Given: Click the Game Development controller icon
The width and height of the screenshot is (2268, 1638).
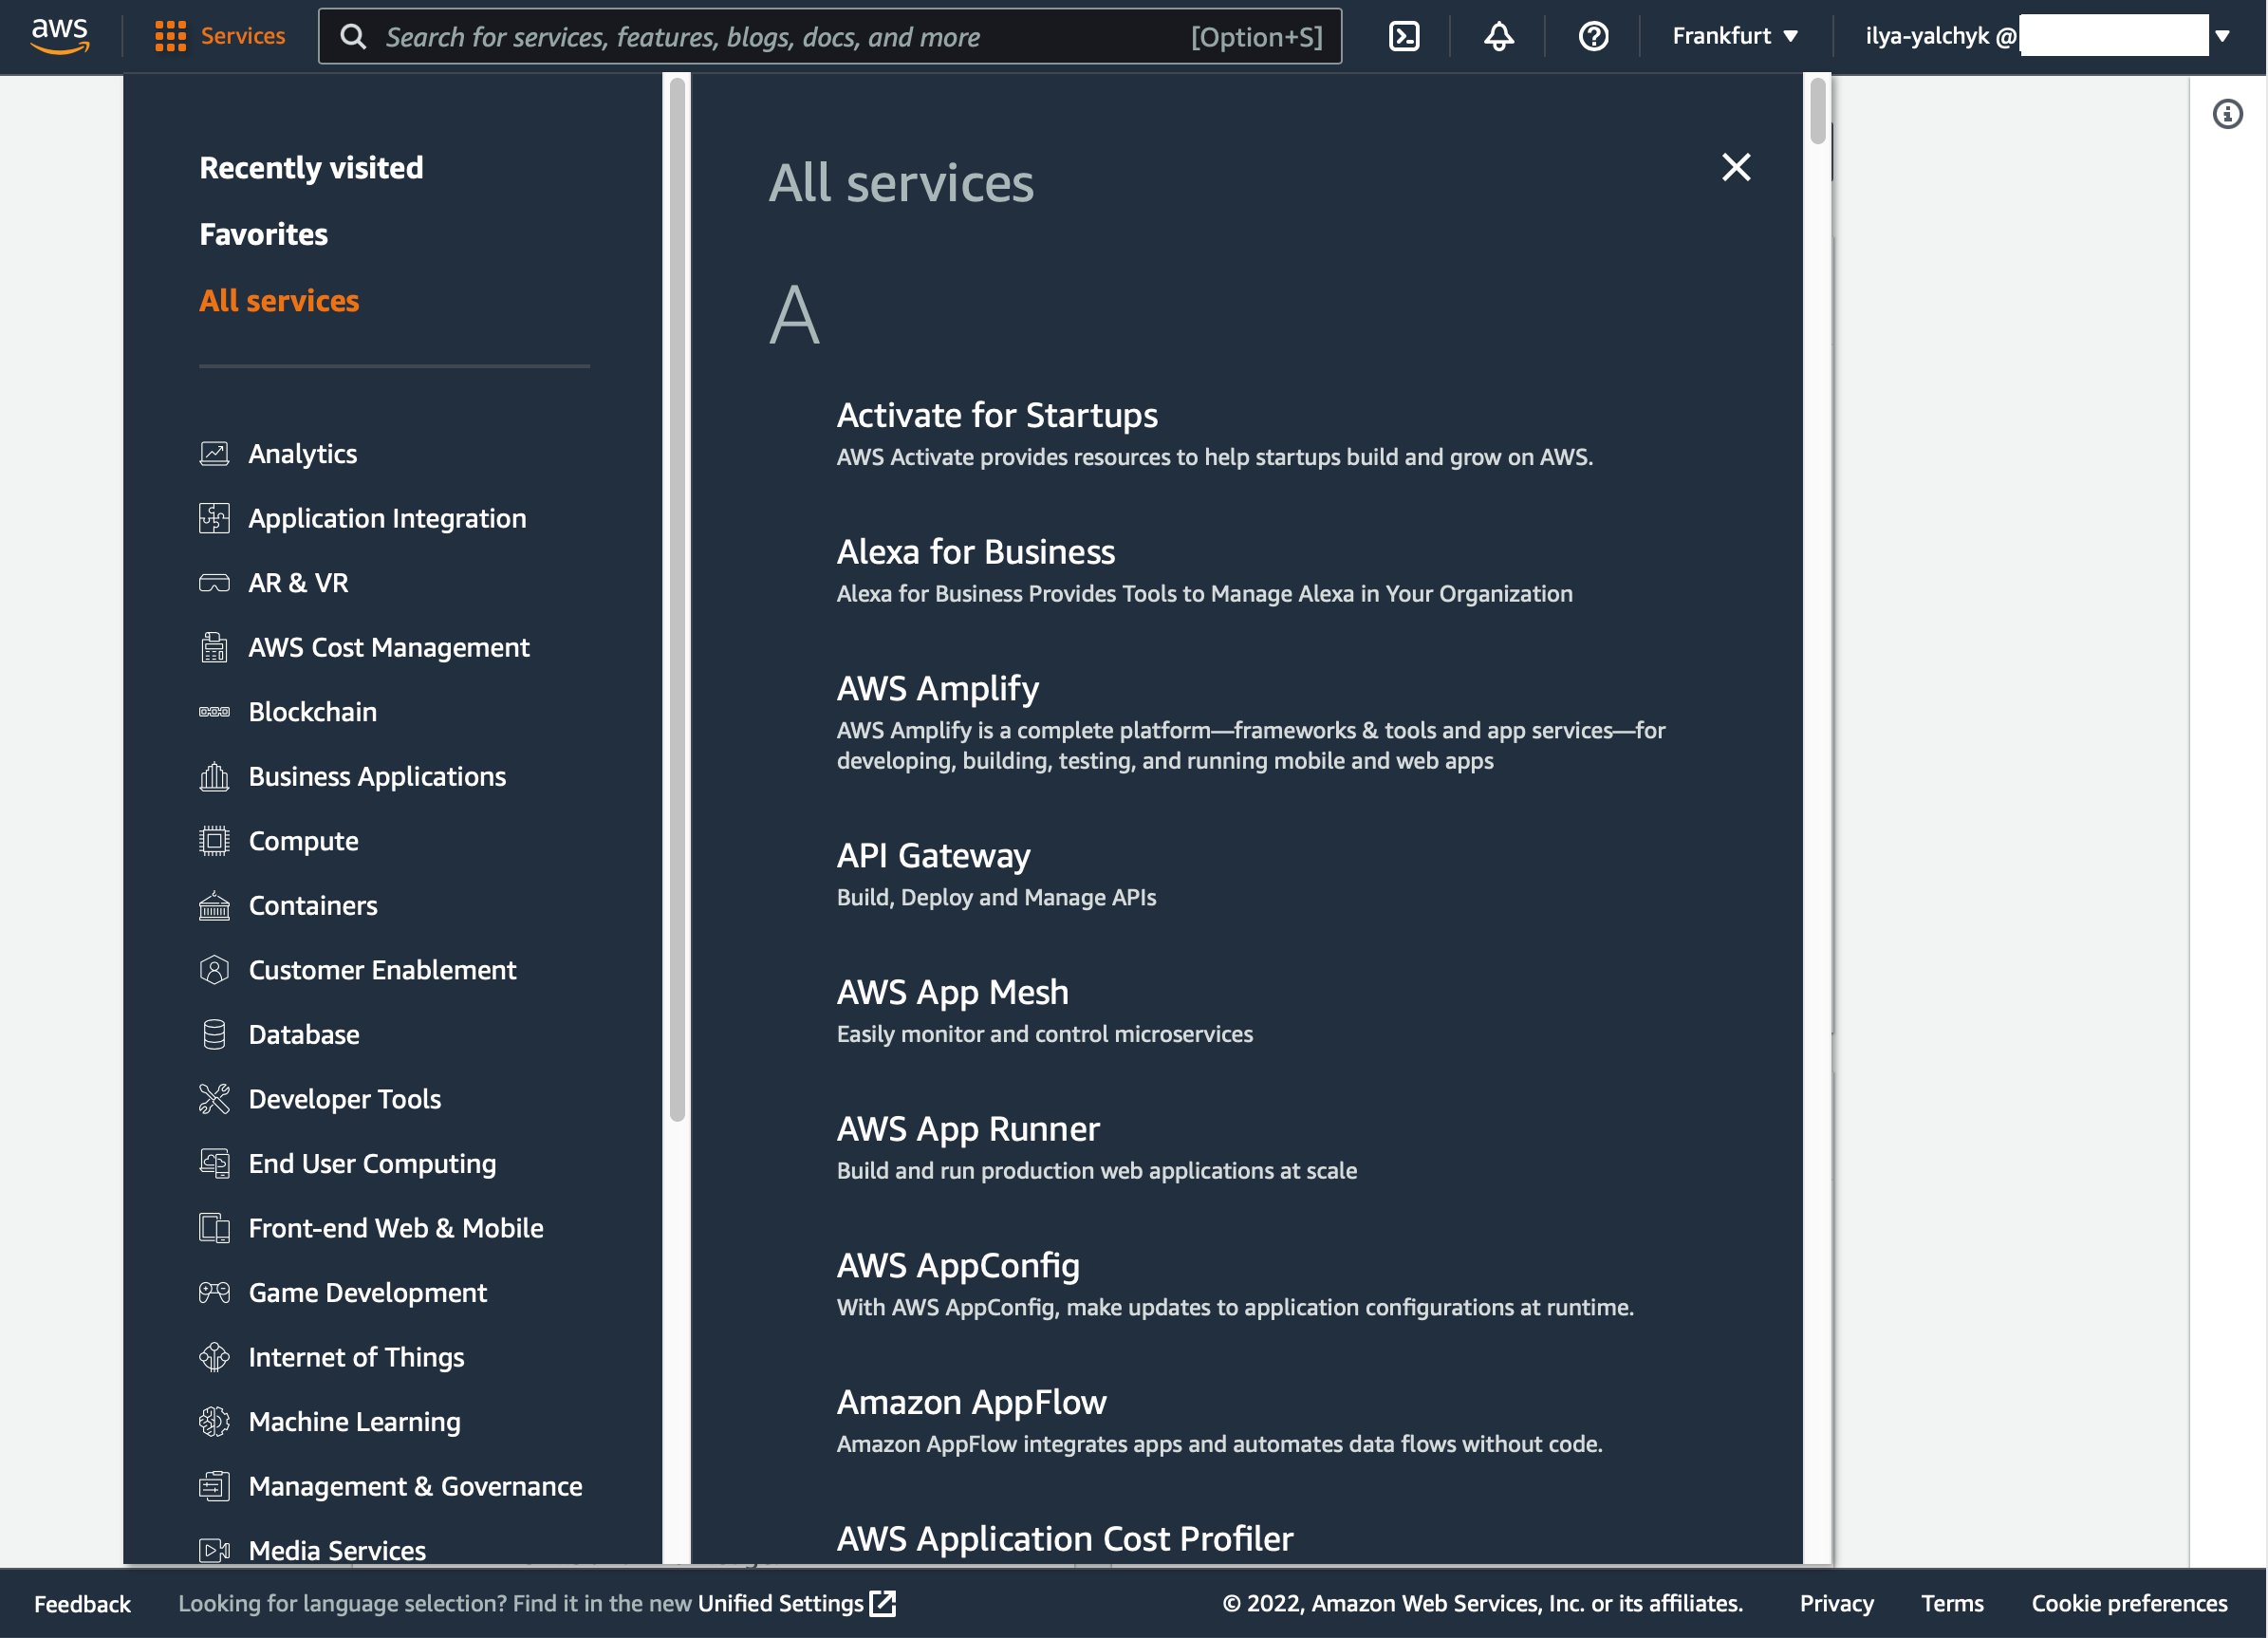Looking at the screenshot, I should [x=214, y=1293].
